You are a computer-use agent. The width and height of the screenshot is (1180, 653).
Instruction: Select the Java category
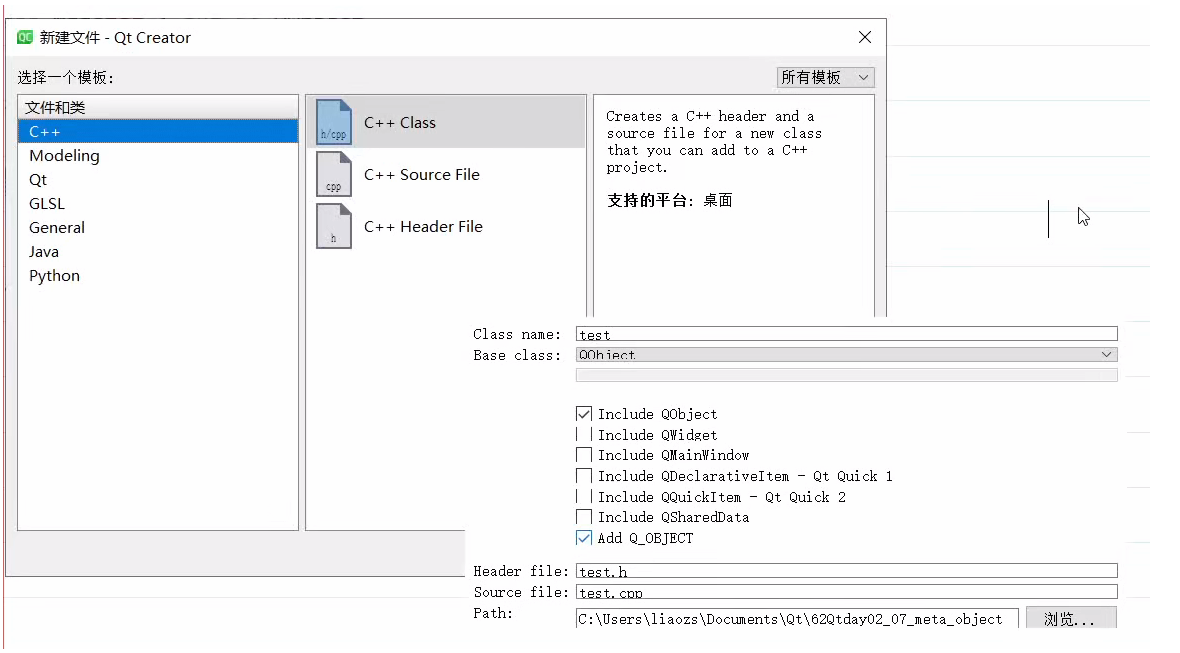pyautogui.click(x=158, y=252)
